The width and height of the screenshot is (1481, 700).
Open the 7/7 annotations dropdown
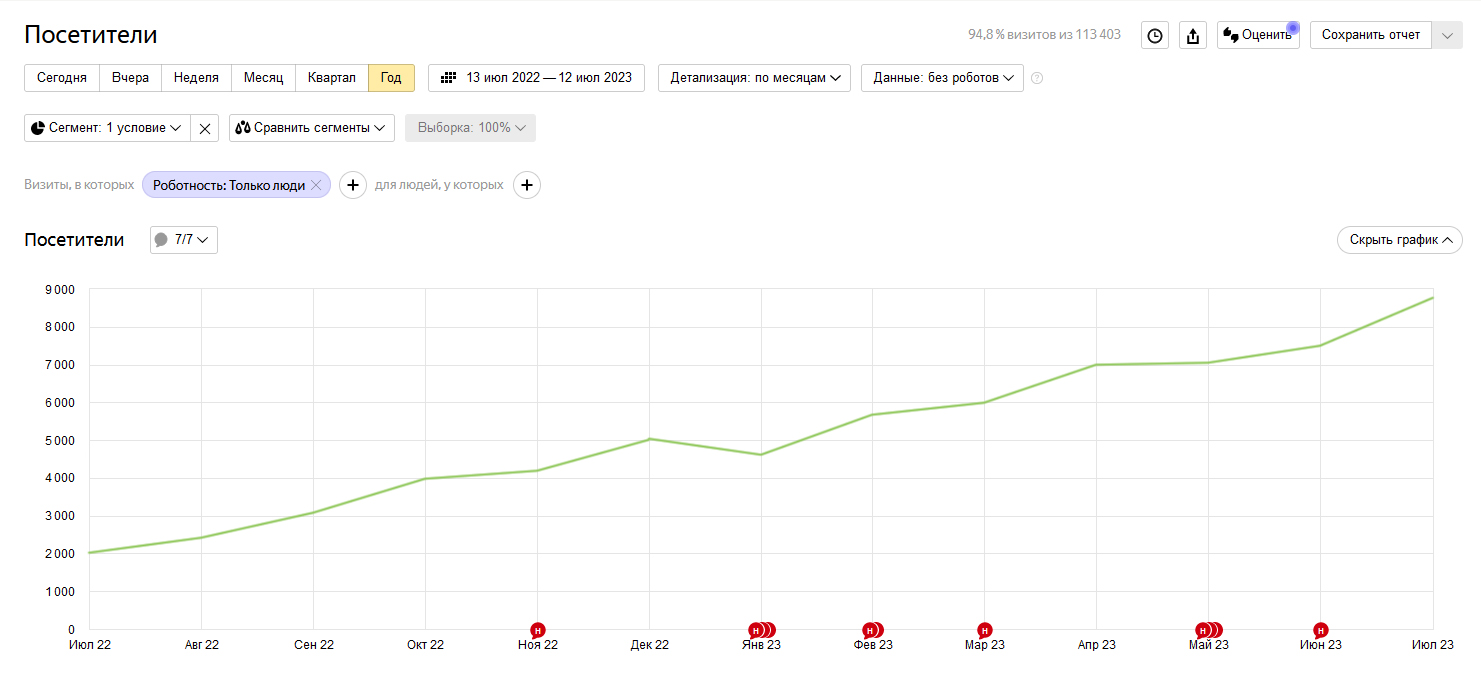(x=184, y=240)
